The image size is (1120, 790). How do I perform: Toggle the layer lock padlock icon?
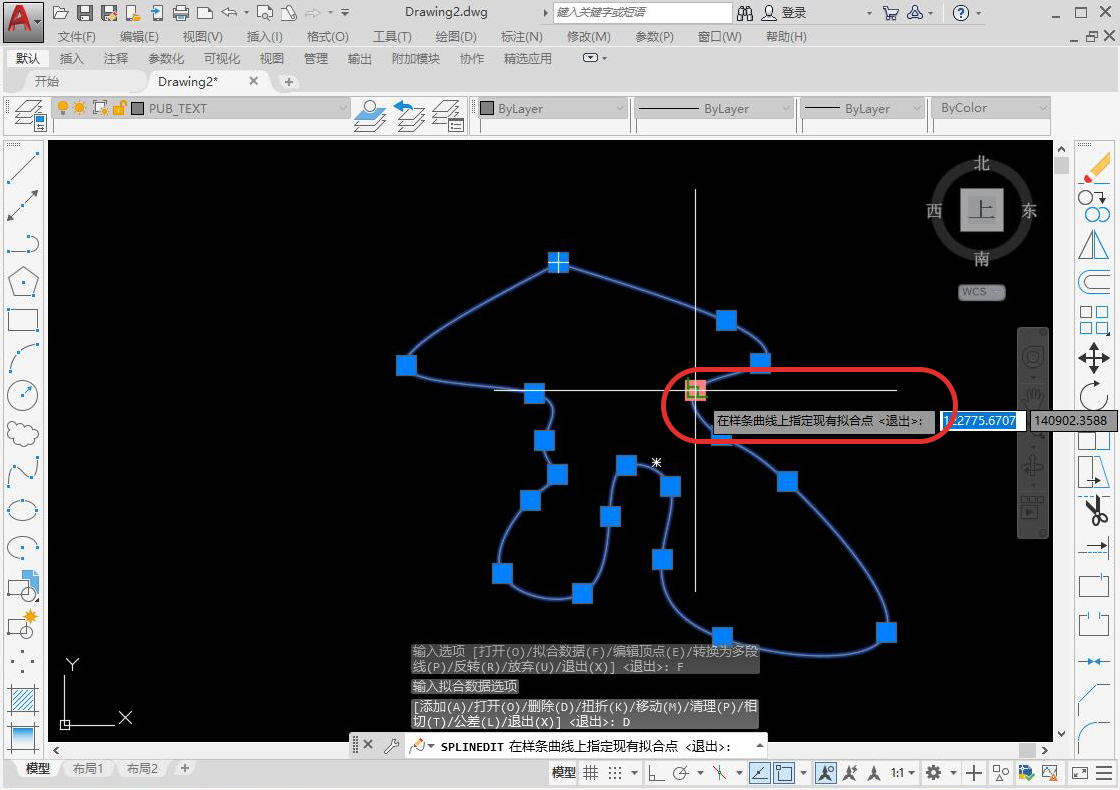coord(119,108)
